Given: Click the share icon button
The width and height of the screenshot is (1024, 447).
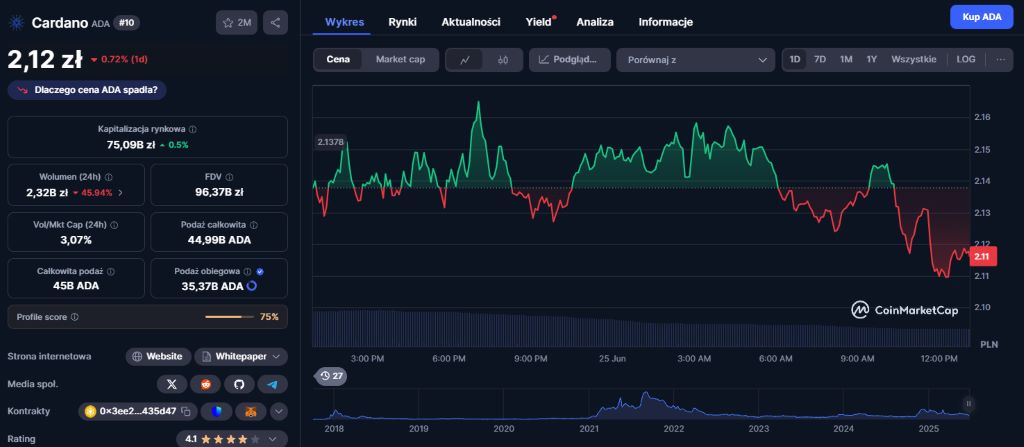Looking at the screenshot, I should [x=275, y=23].
